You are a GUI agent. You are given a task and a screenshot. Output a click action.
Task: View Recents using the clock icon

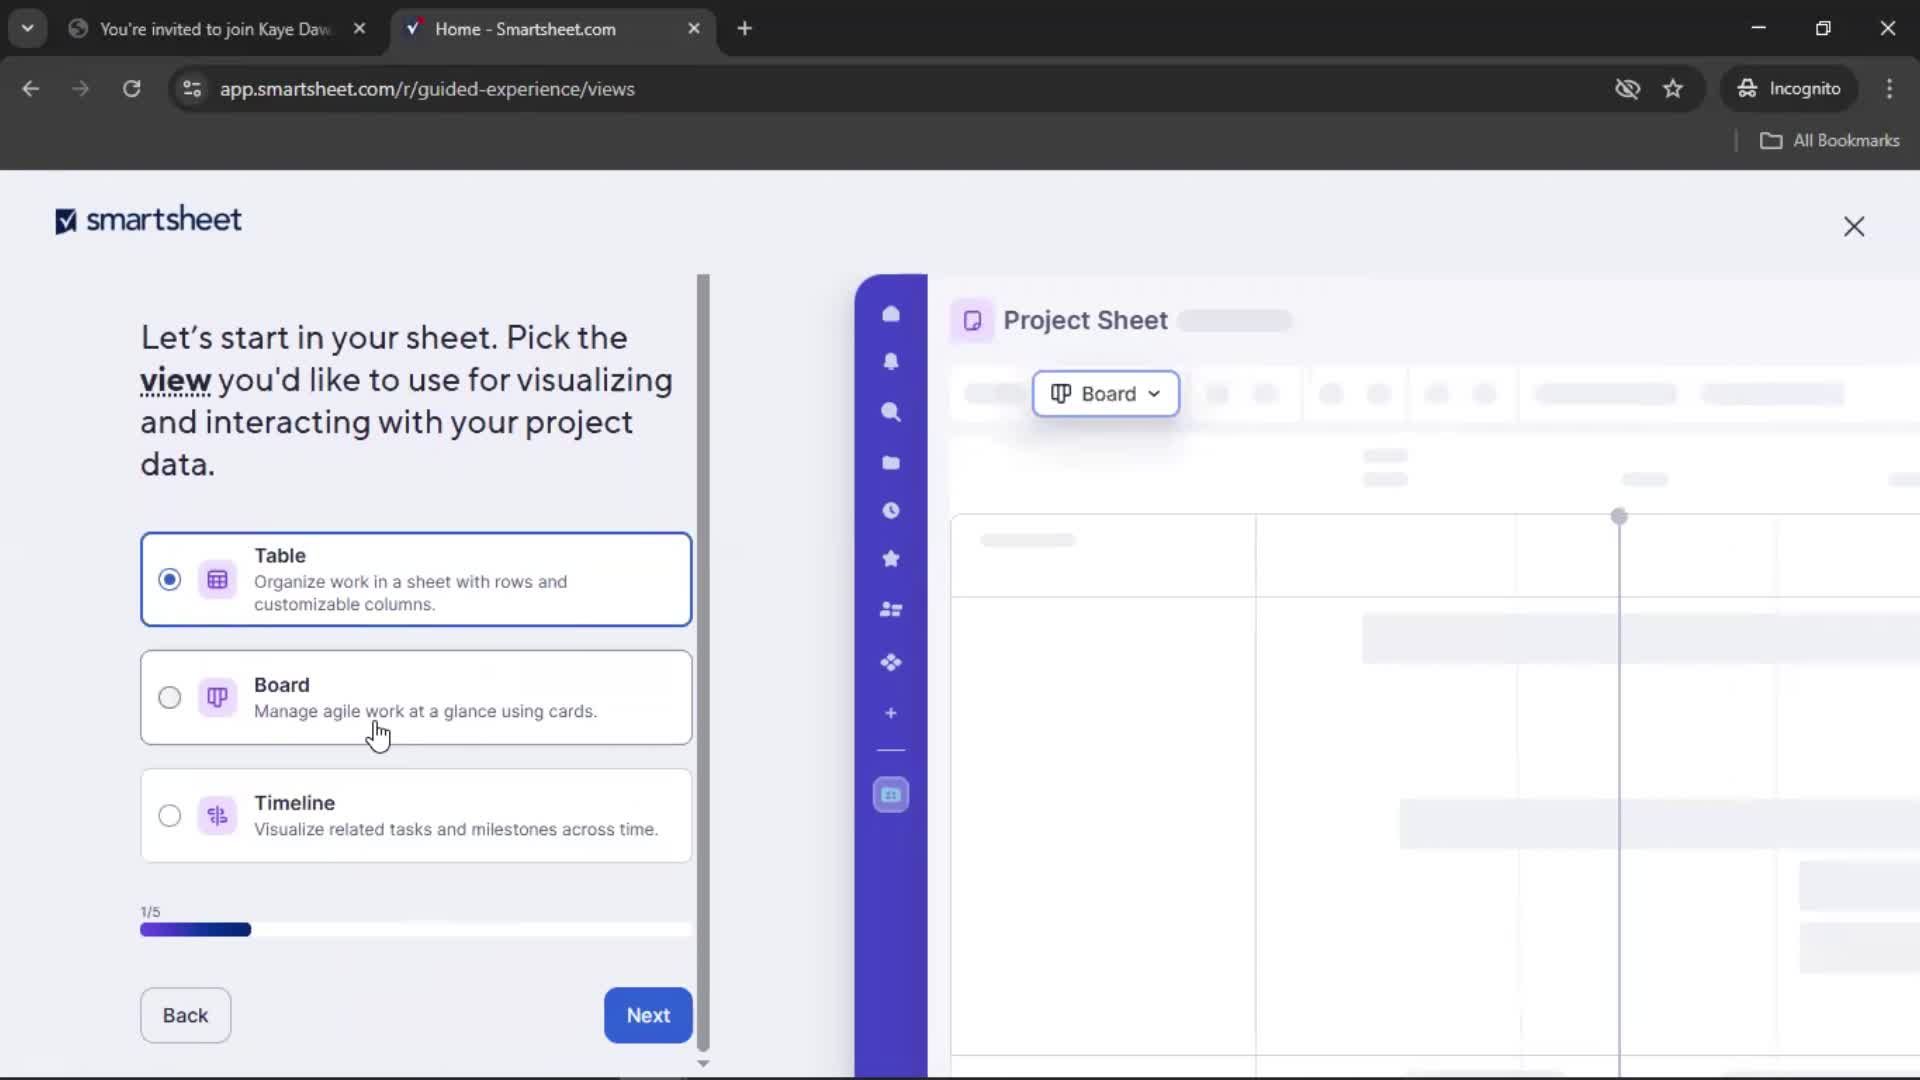(x=891, y=511)
